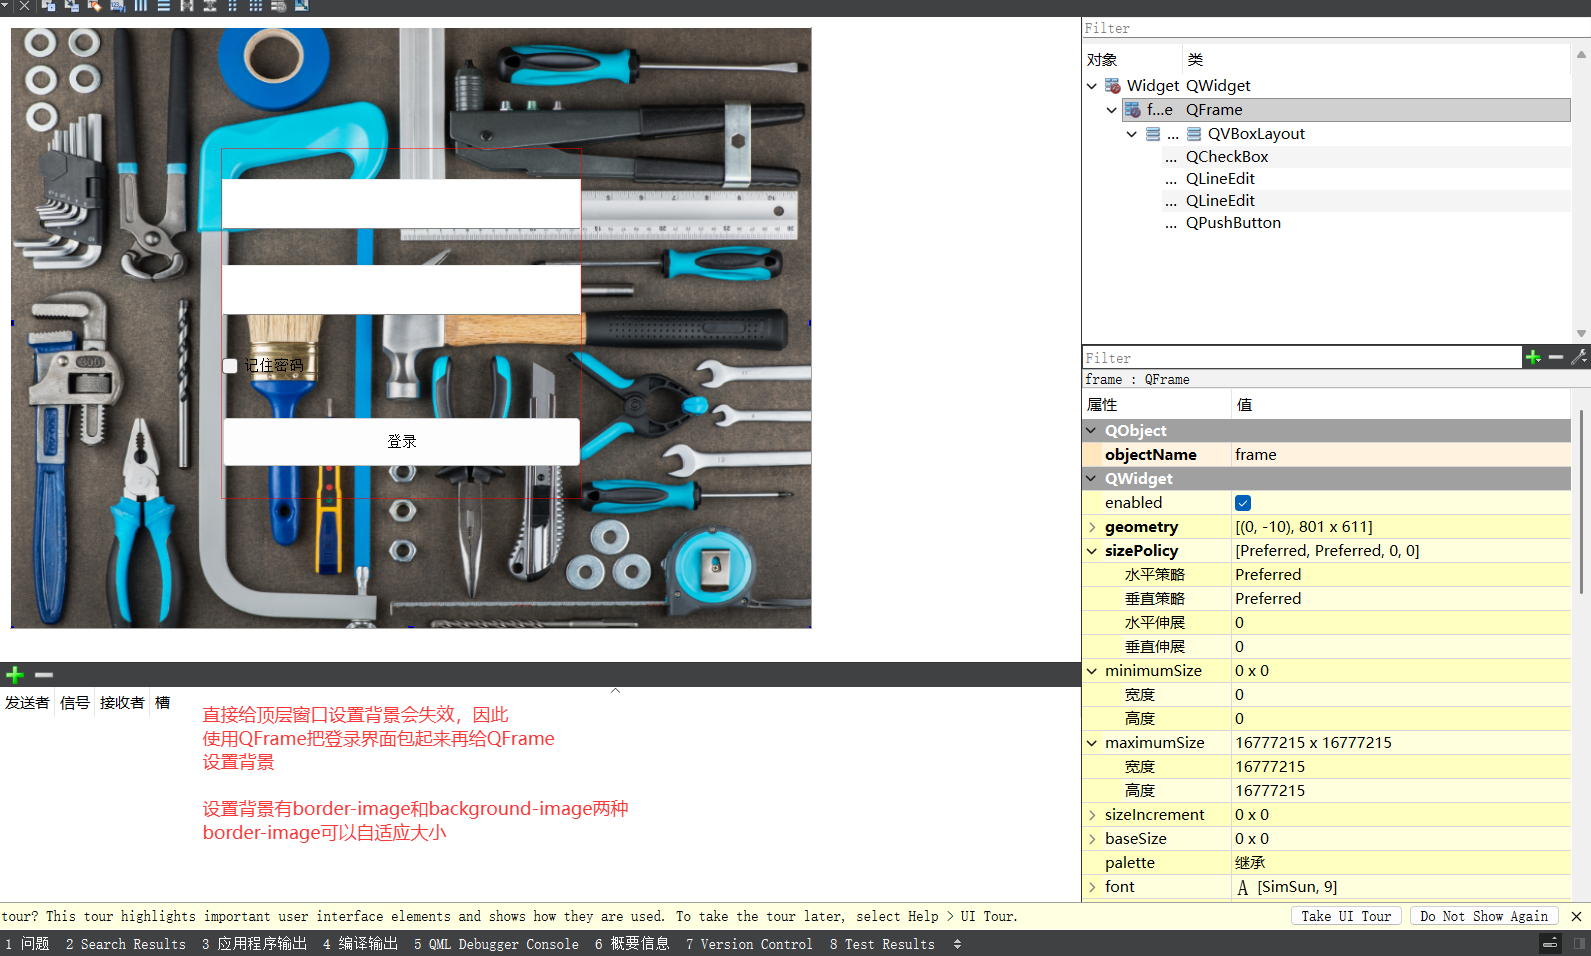This screenshot has width=1591, height=956.
Task: Collapse the maximumSize property
Action: [x=1092, y=743]
